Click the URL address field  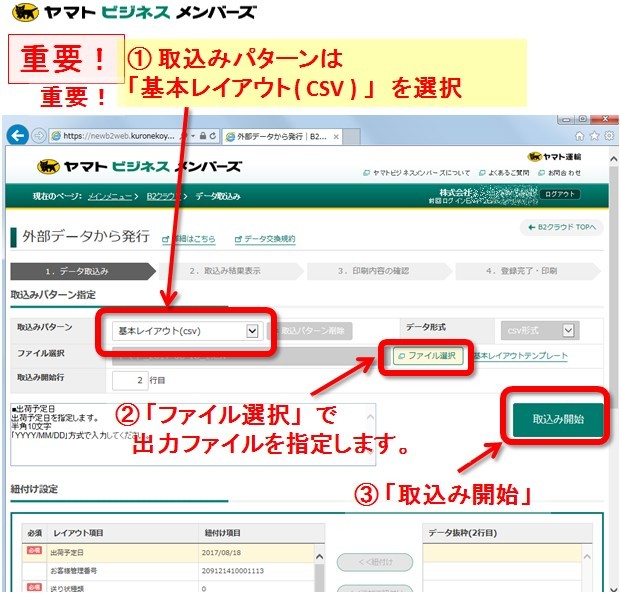coord(119,136)
